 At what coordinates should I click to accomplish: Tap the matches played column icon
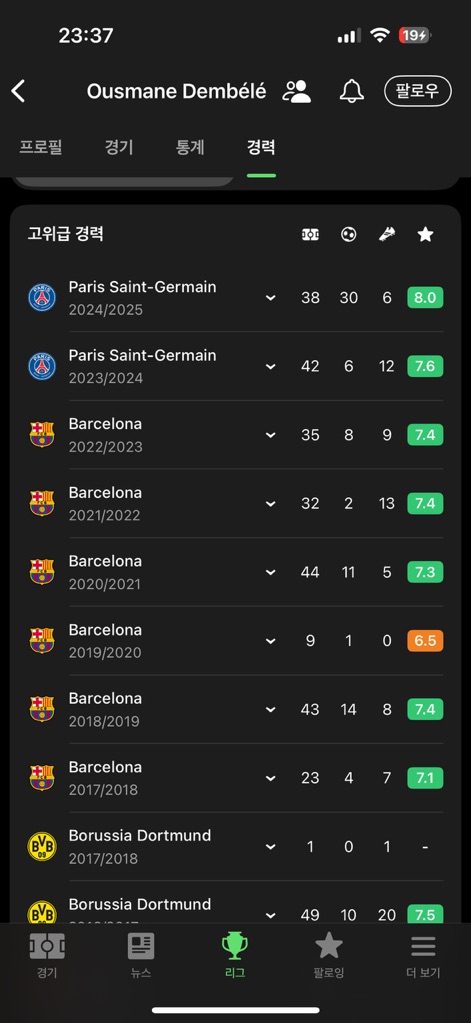click(x=311, y=235)
